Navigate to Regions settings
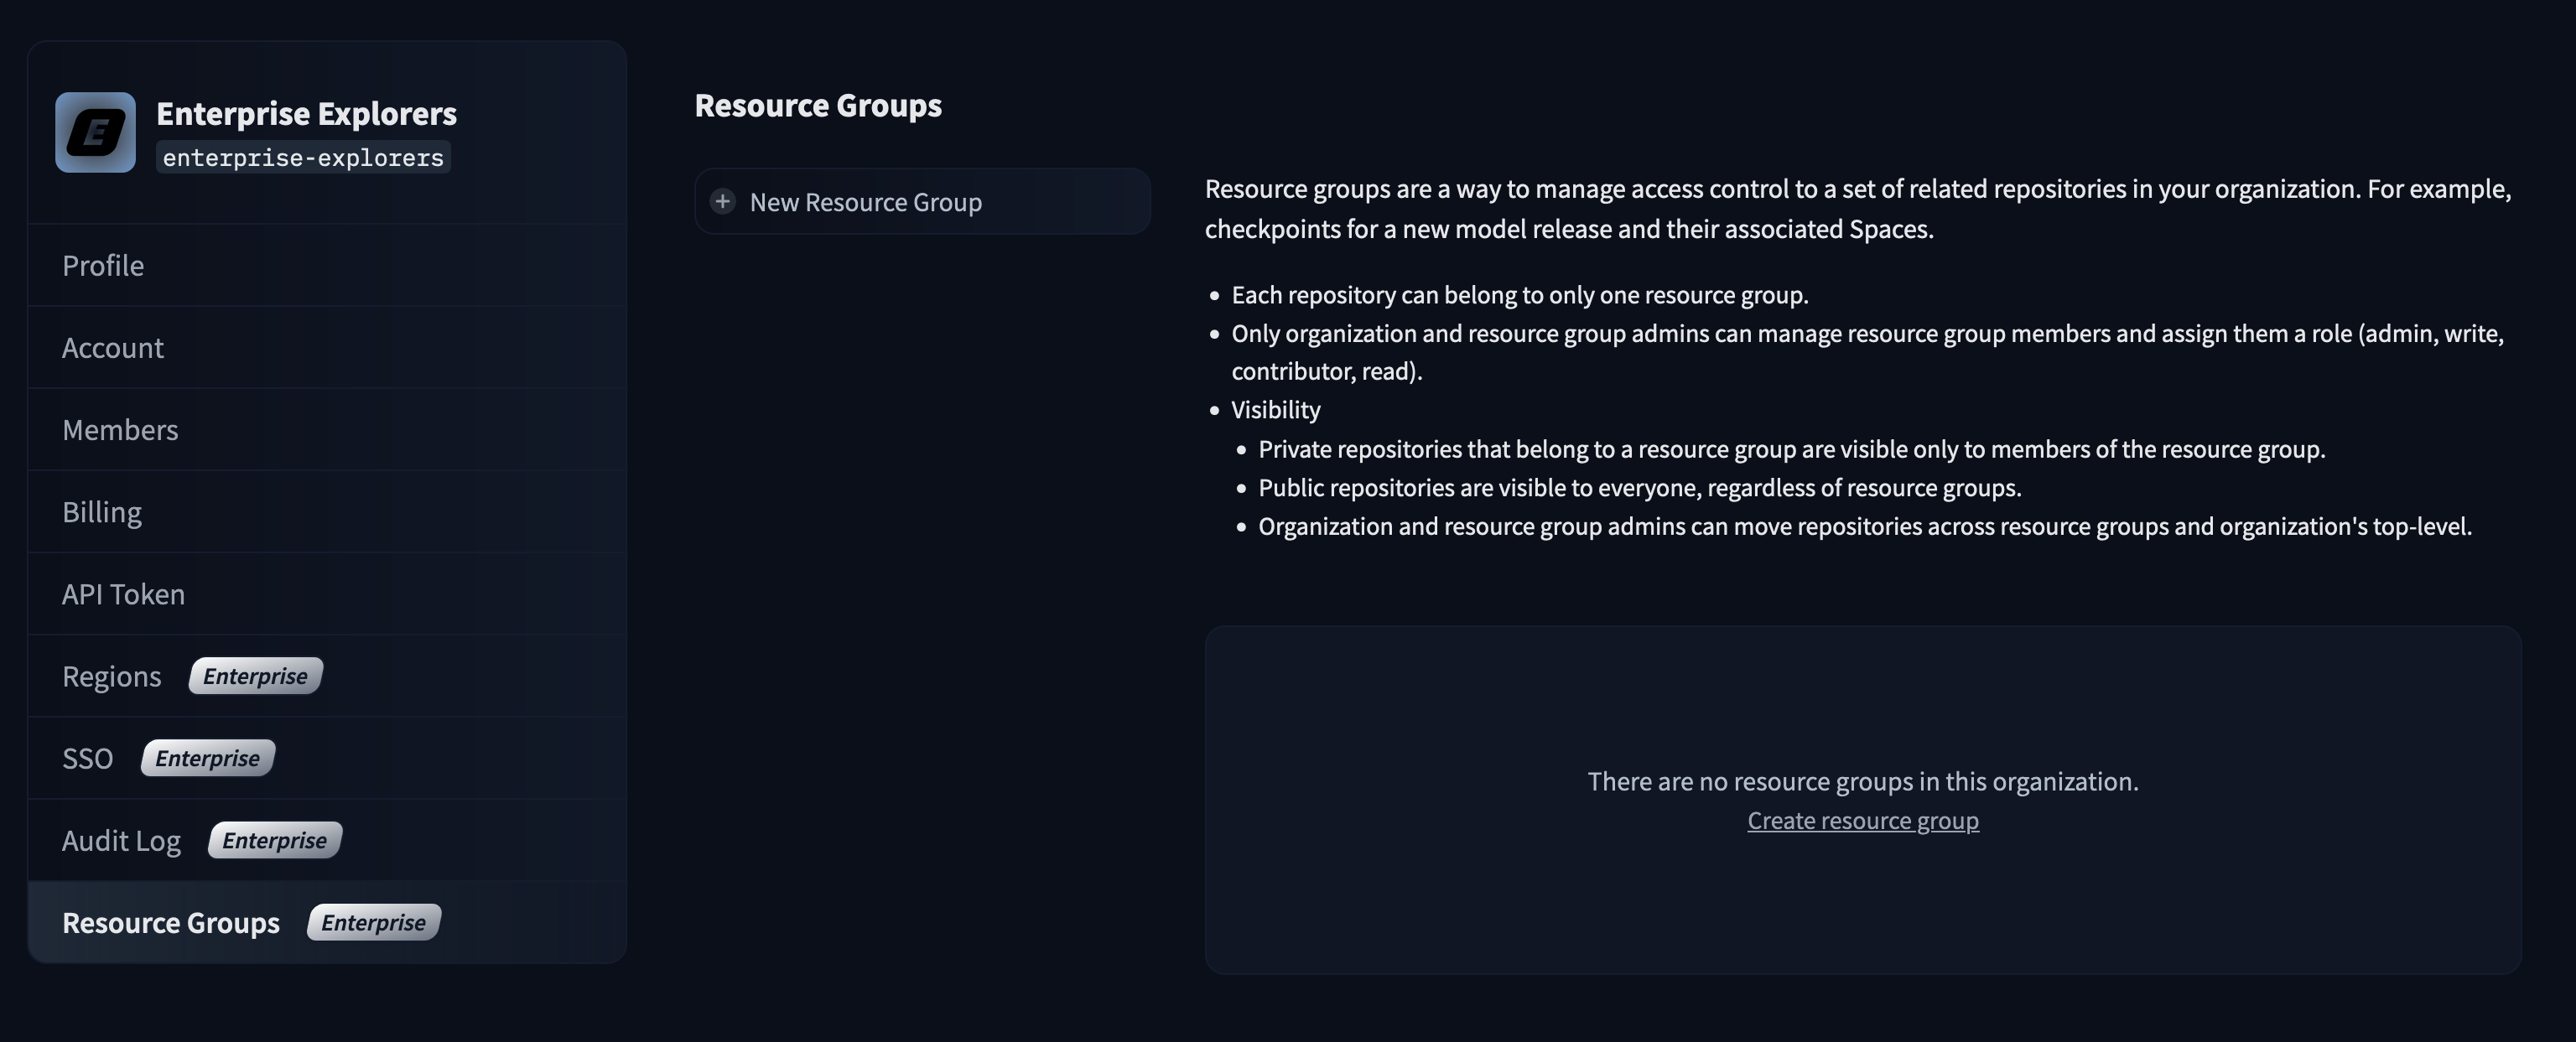The image size is (2576, 1042). click(111, 676)
